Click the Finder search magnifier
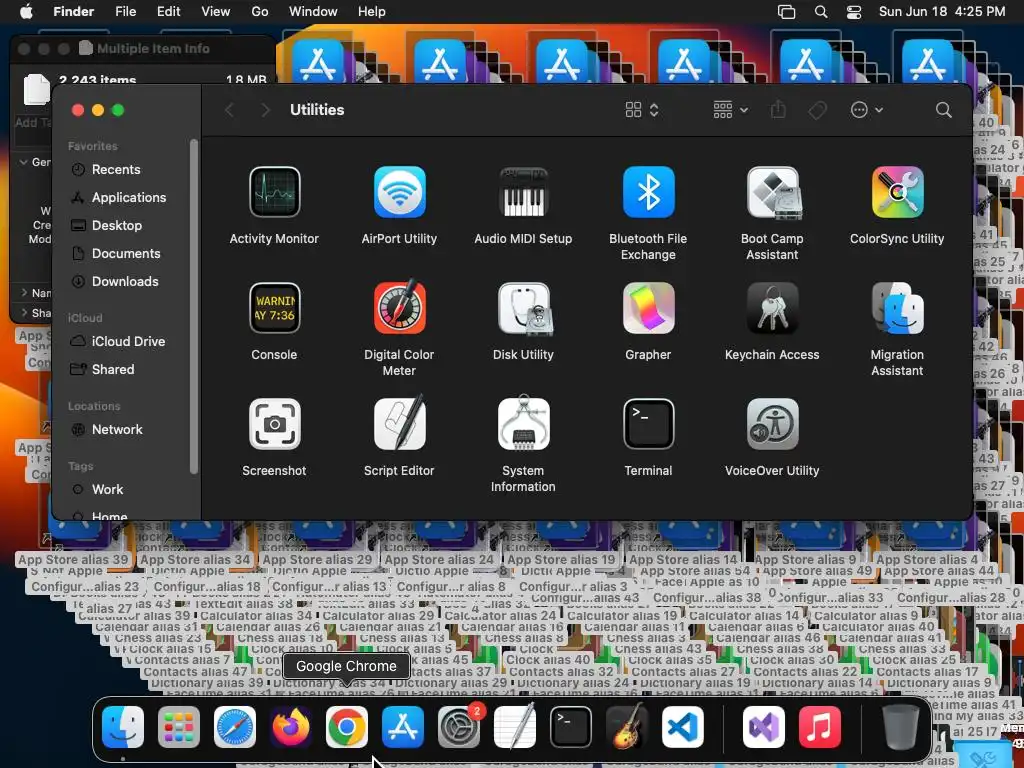The height and width of the screenshot is (768, 1024). 943,110
